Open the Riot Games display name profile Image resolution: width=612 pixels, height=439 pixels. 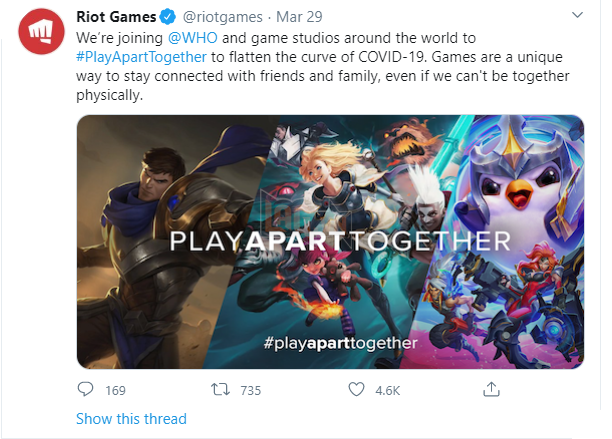(x=115, y=17)
